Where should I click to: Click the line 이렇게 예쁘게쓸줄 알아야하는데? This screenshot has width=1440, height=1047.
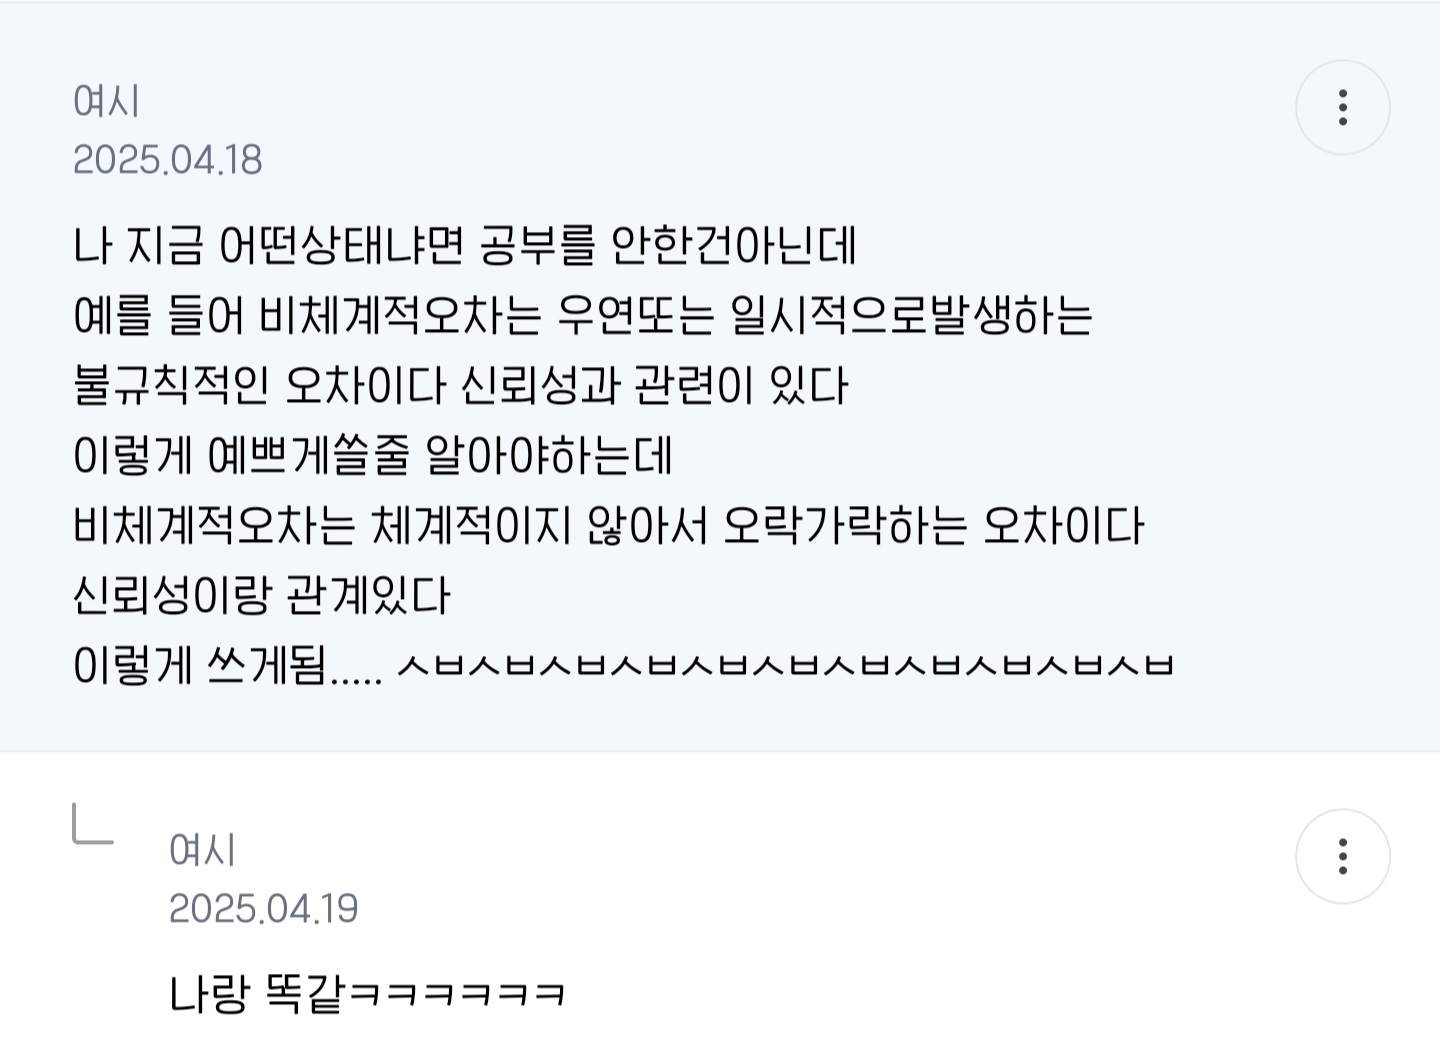pos(372,456)
